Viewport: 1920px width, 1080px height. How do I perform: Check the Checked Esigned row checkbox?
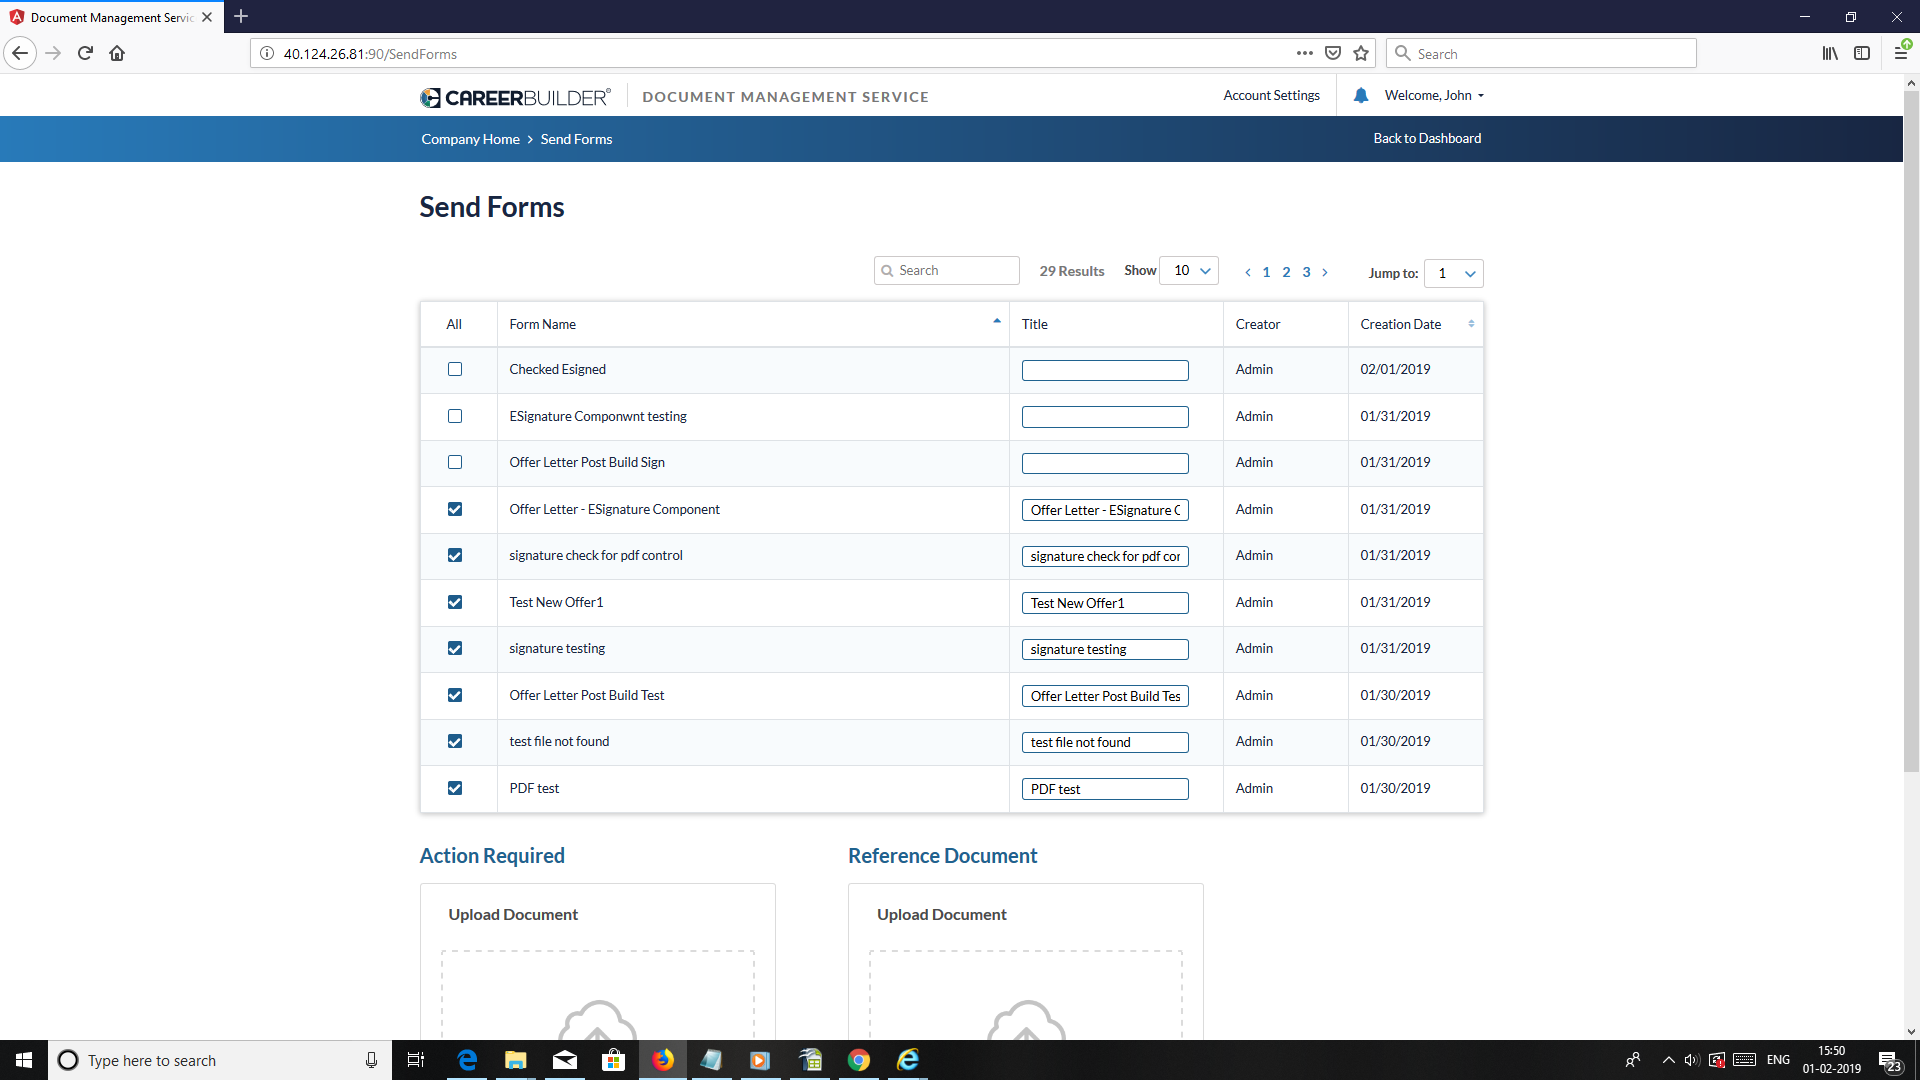click(x=455, y=369)
